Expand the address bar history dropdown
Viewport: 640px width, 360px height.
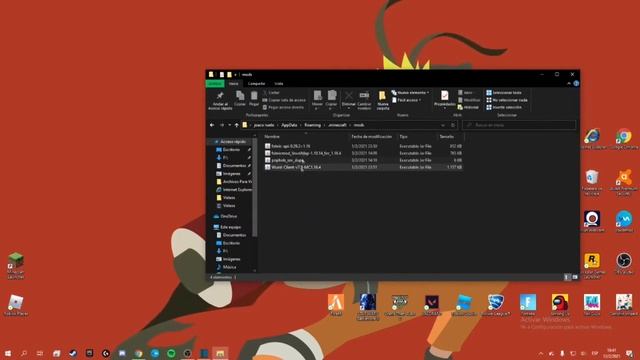[443, 125]
